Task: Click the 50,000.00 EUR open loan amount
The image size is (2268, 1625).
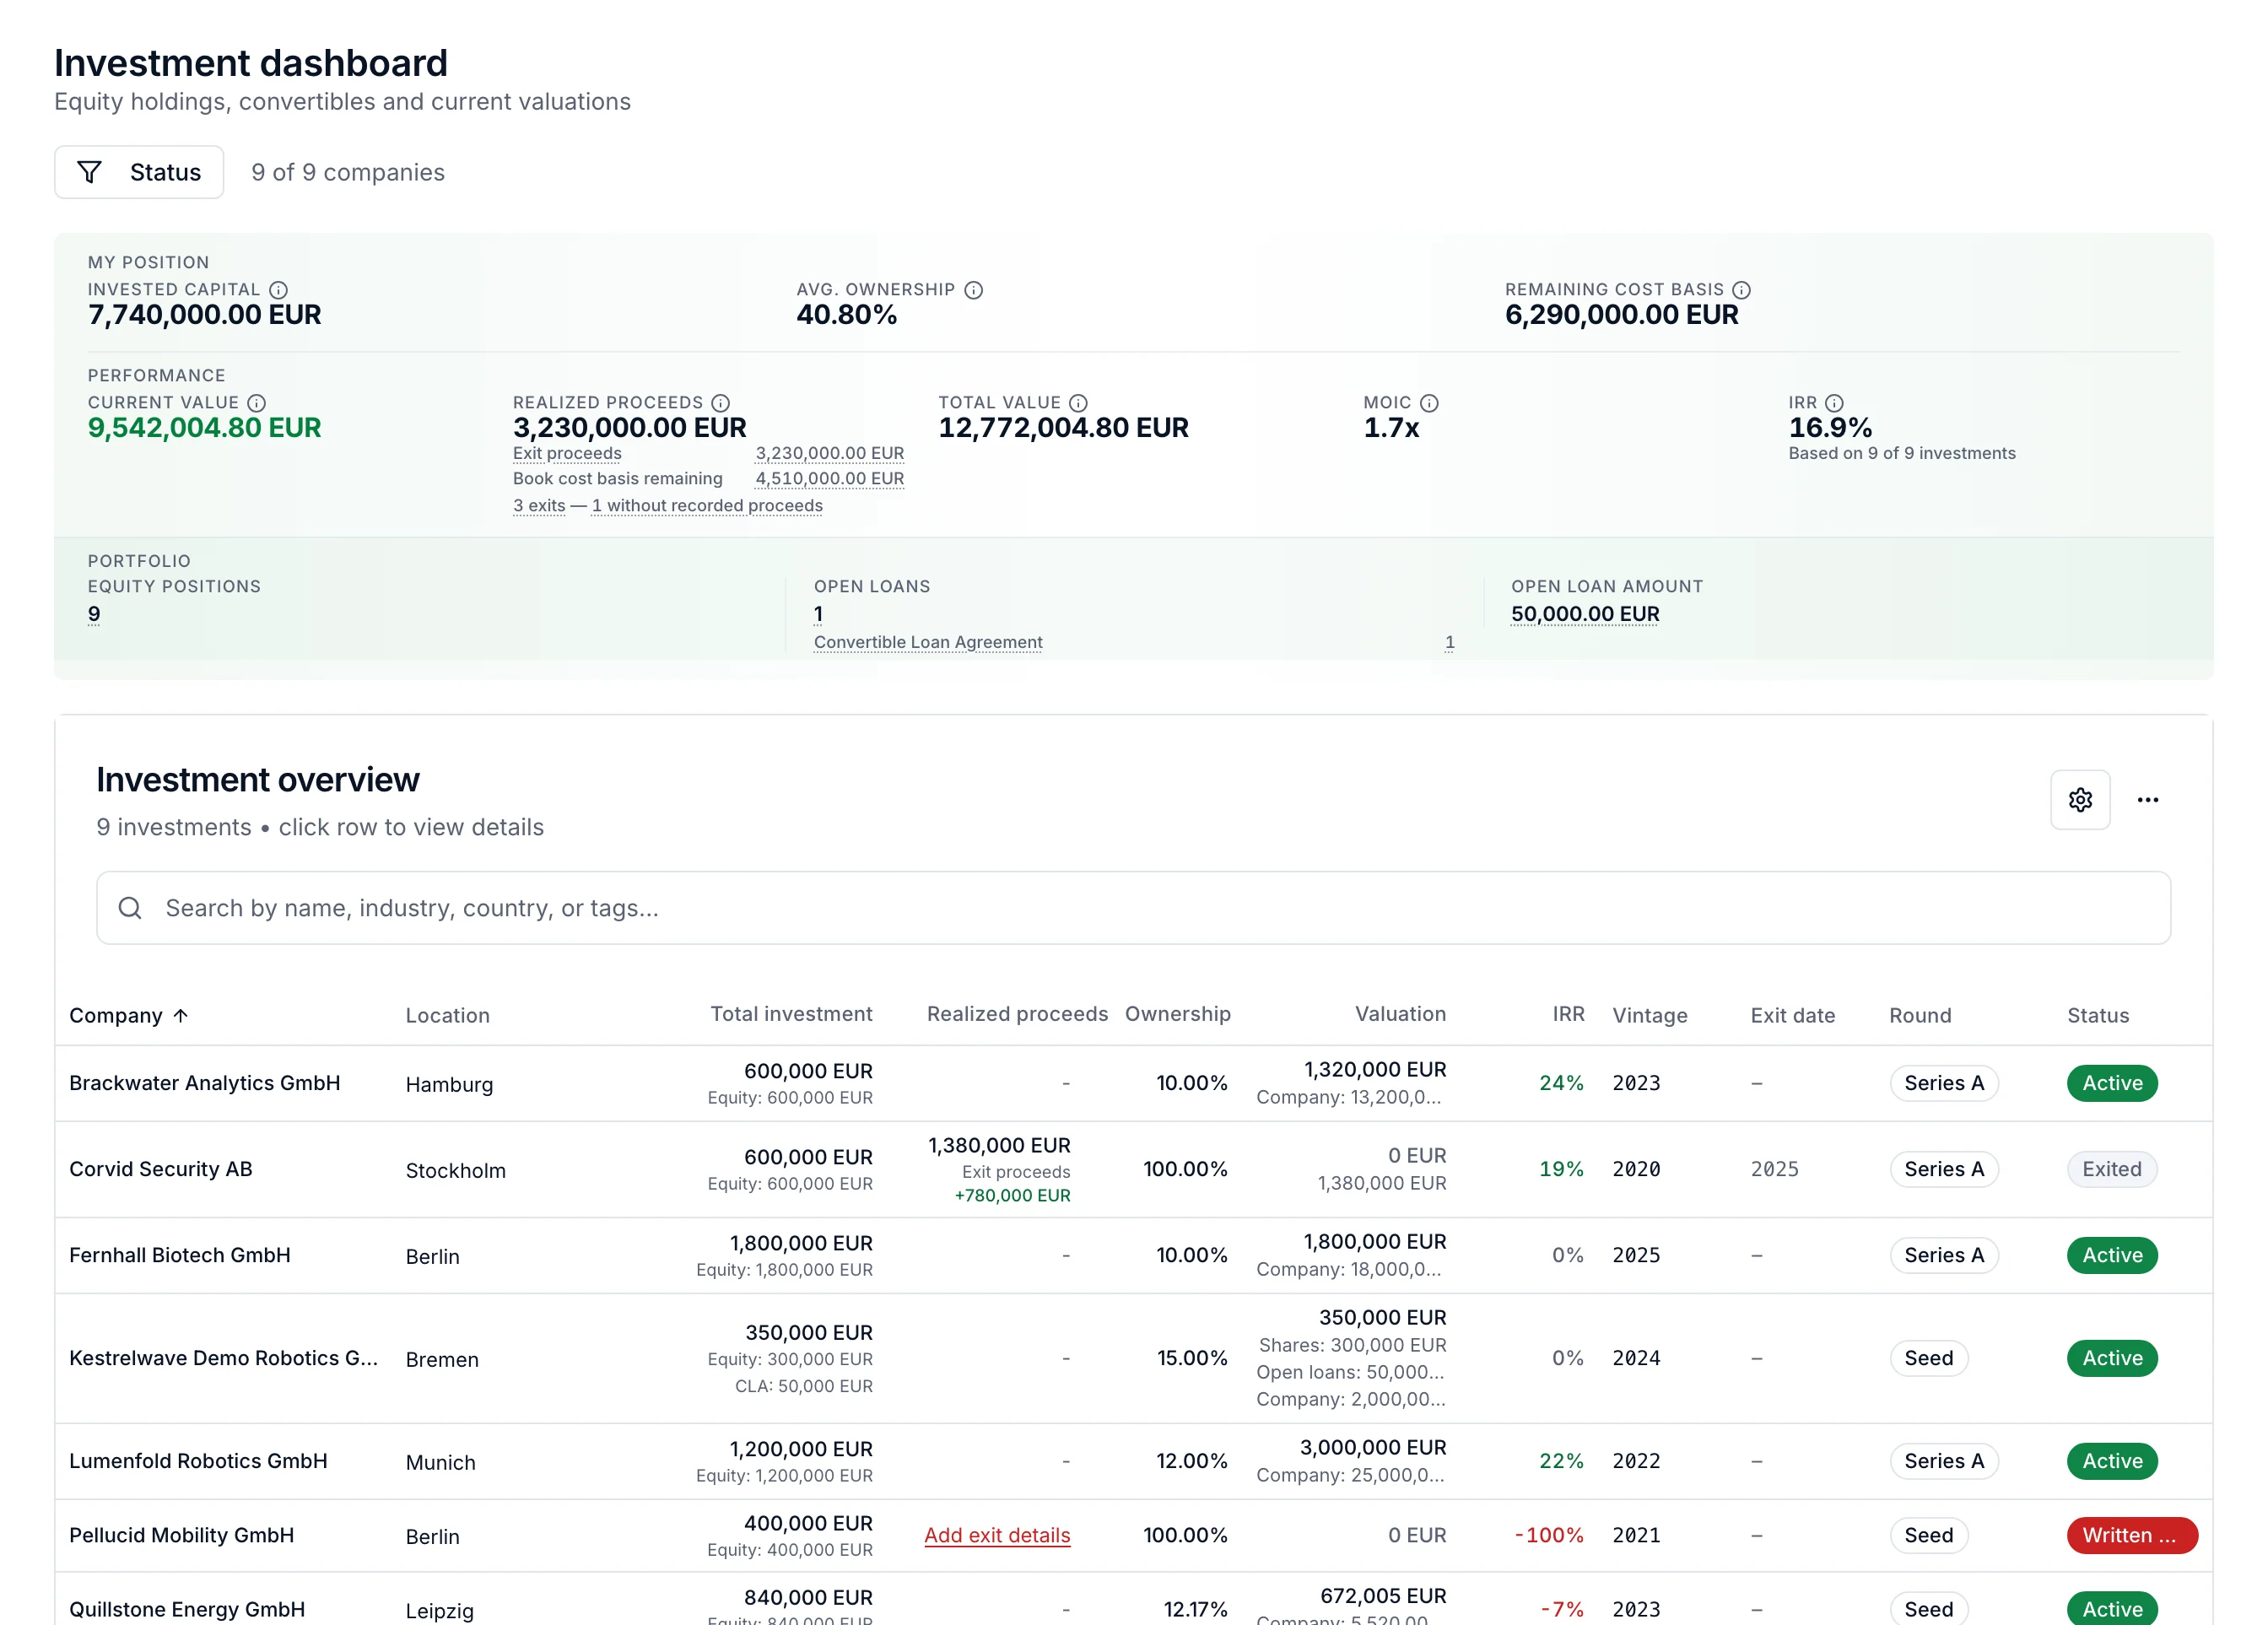Action: click(1585, 614)
